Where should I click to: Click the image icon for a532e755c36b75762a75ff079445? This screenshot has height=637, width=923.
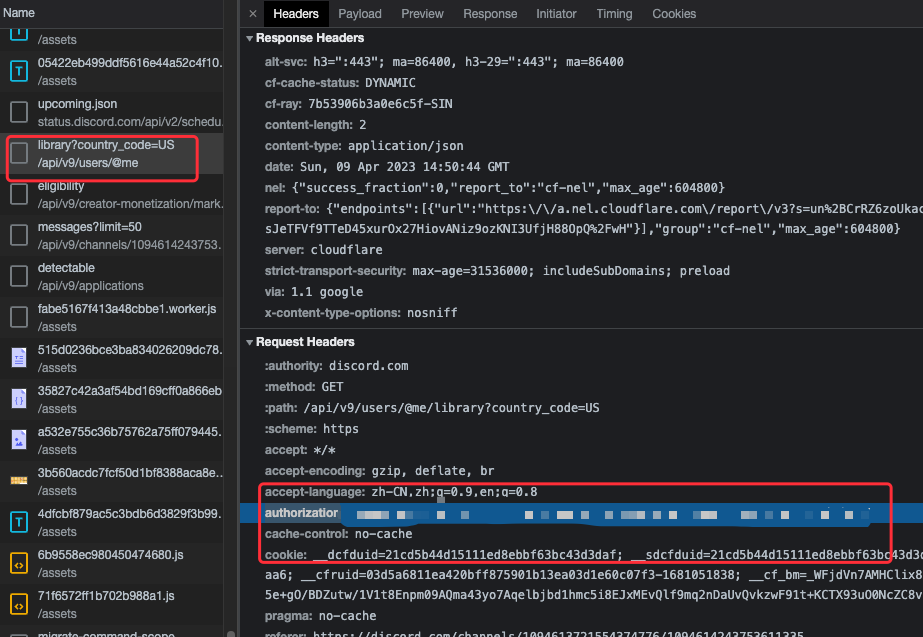(17, 439)
